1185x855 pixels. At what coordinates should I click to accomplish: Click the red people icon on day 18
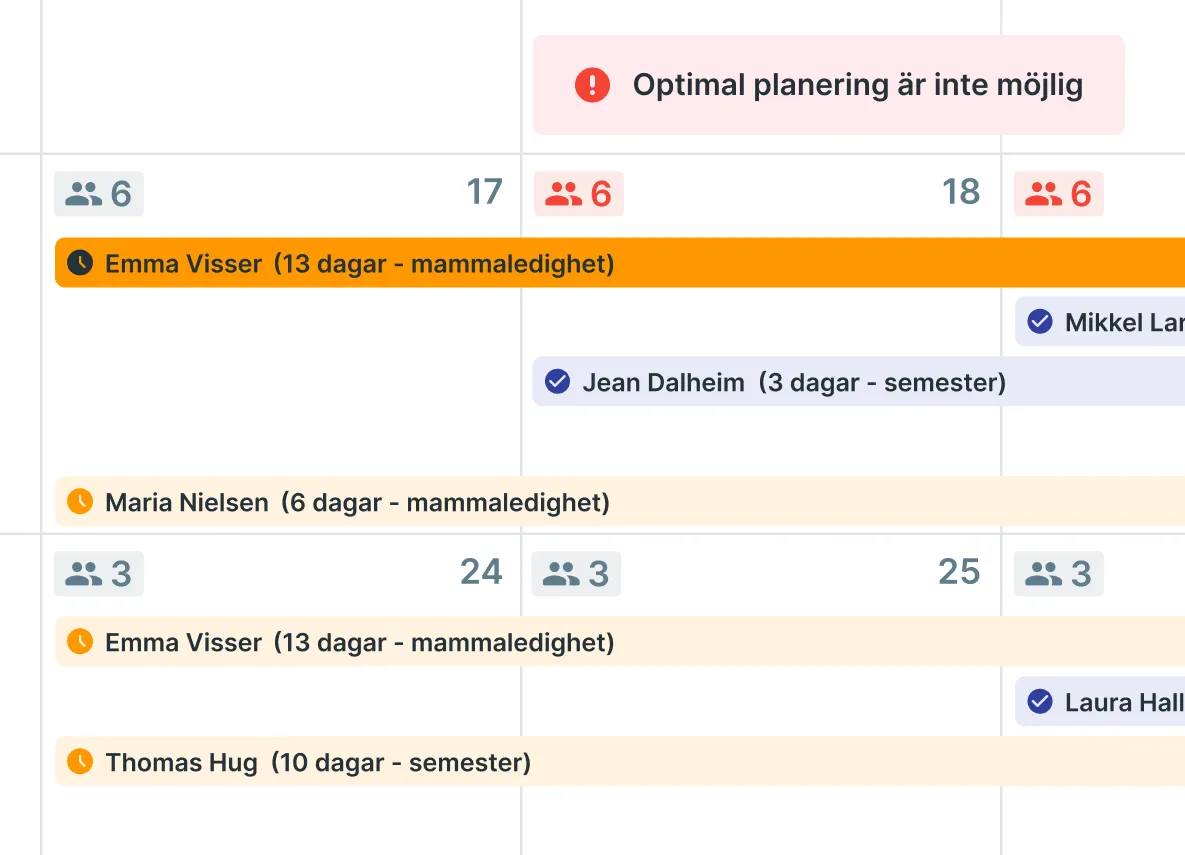(564, 194)
